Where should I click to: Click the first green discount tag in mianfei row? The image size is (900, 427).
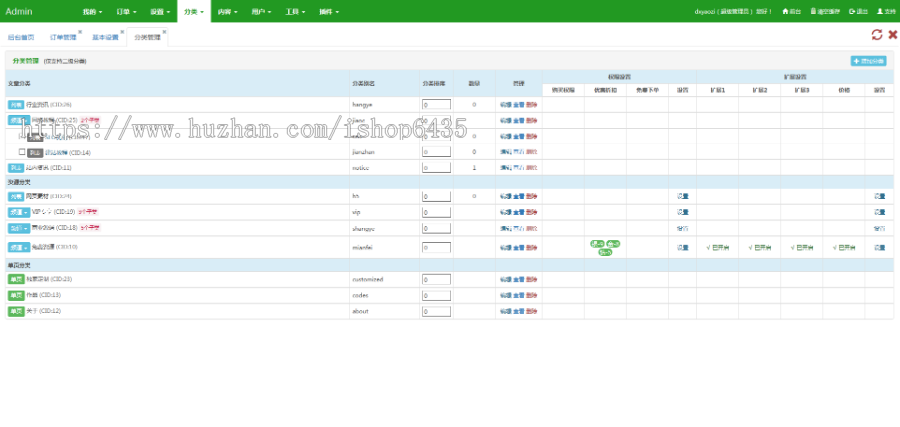(598, 244)
